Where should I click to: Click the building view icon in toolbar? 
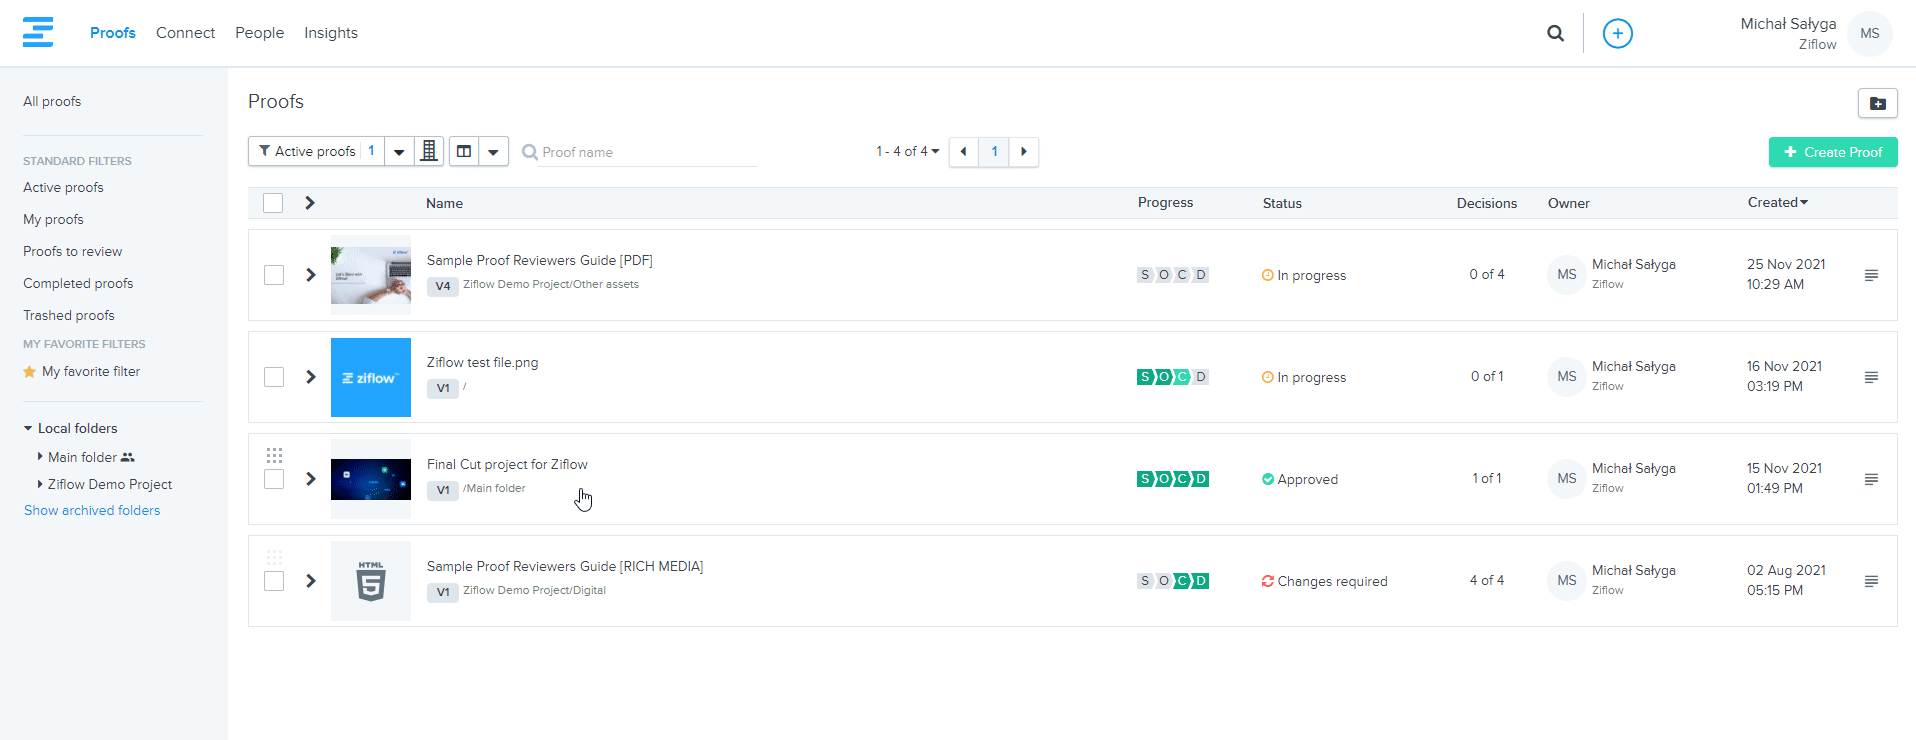(x=429, y=151)
